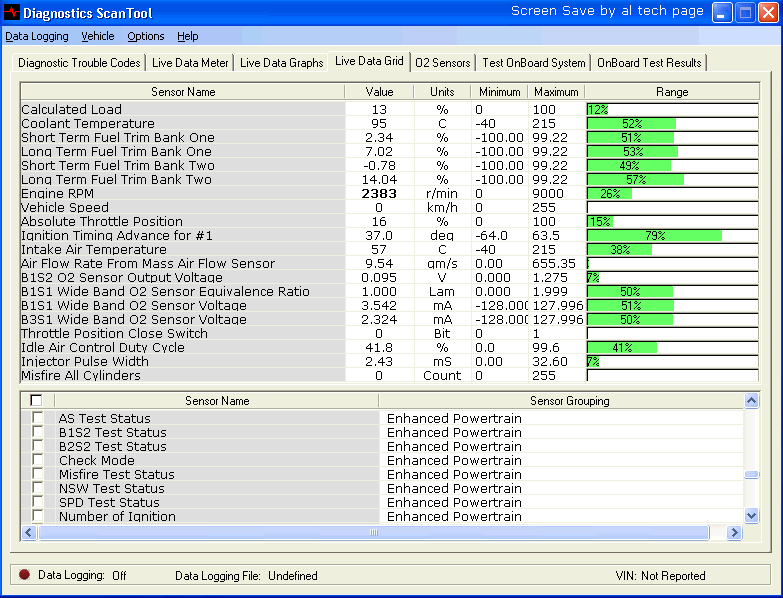Maximize the Diagnostics ScanTool window
This screenshot has width=783, height=598.
pyautogui.click(x=745, y=13)
